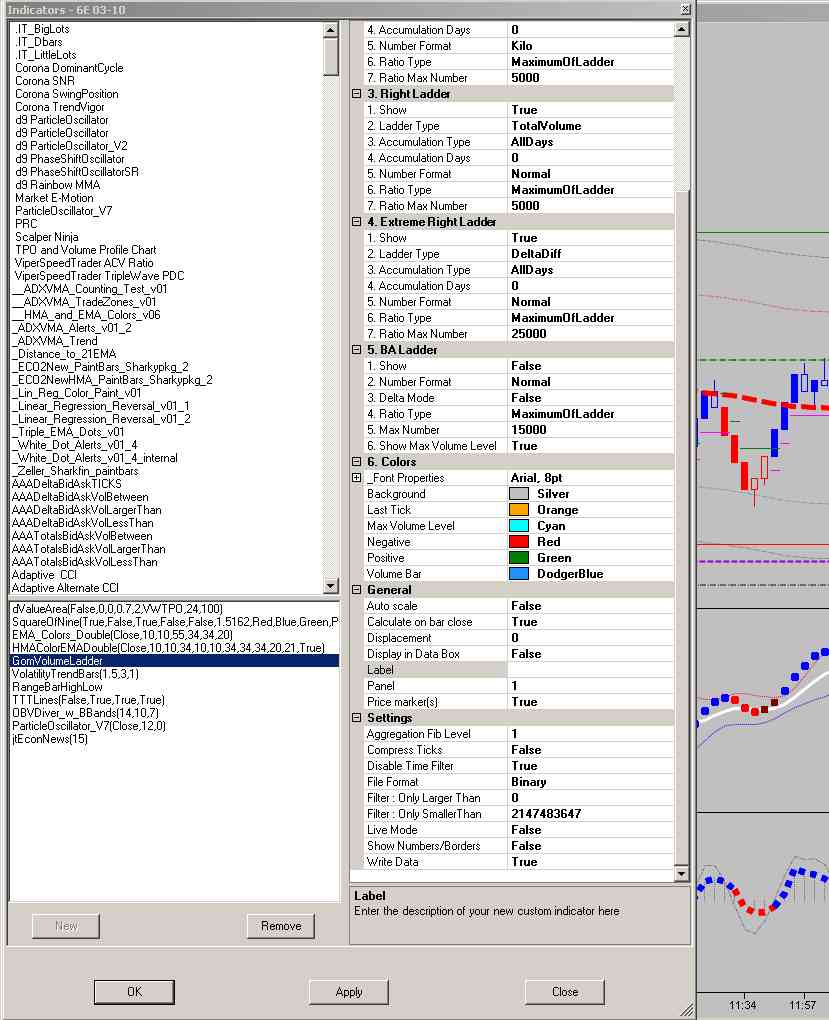
Task: Click BA Ladder Show value False
Action: [590, 366]
